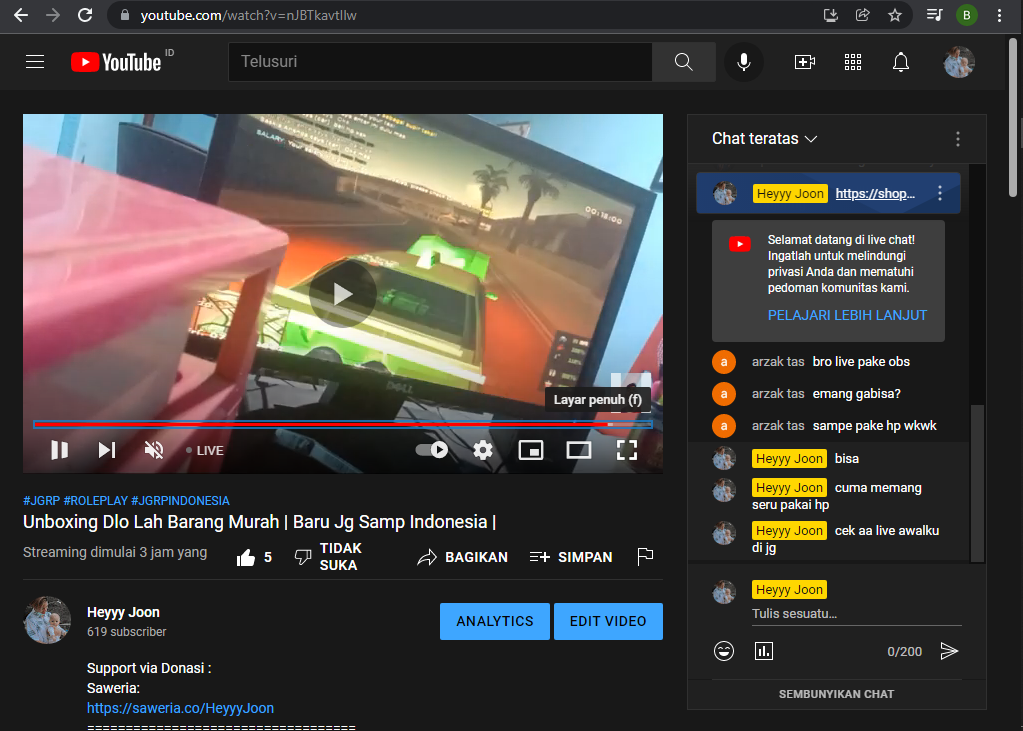Pause the live video

[59, 450]
